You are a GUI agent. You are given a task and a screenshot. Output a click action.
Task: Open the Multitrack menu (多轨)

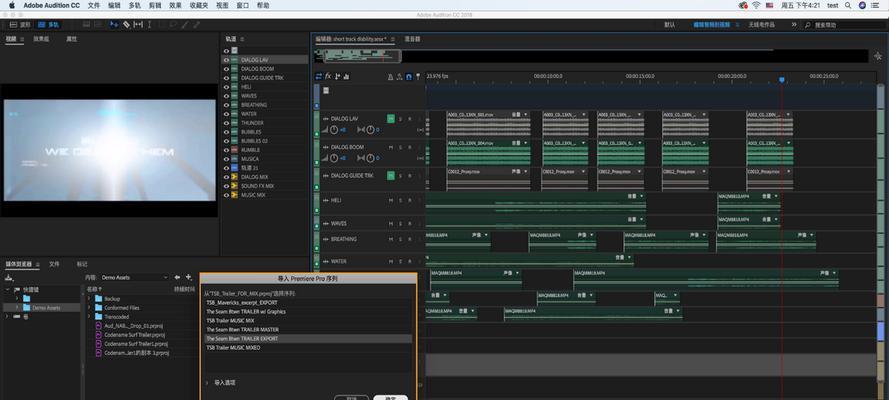click(134, 5)
